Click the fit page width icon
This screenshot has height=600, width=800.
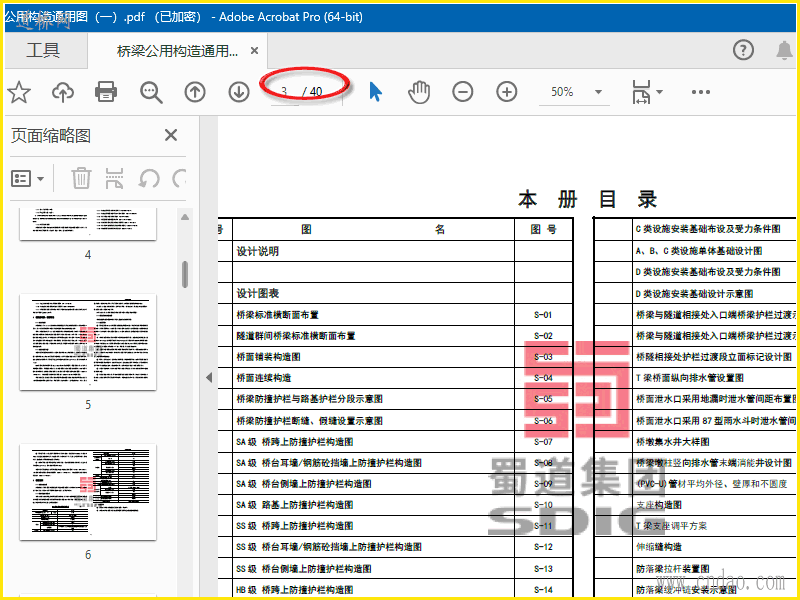[641, 92]
